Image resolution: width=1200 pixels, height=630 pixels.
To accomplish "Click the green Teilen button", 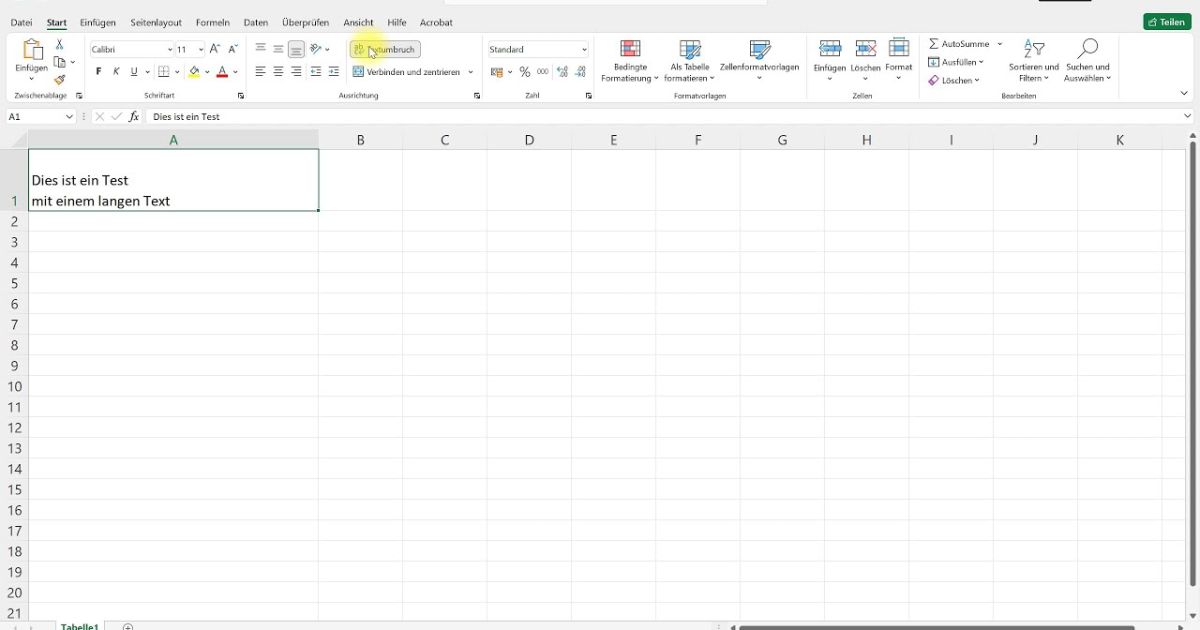I will (1167, 22).
